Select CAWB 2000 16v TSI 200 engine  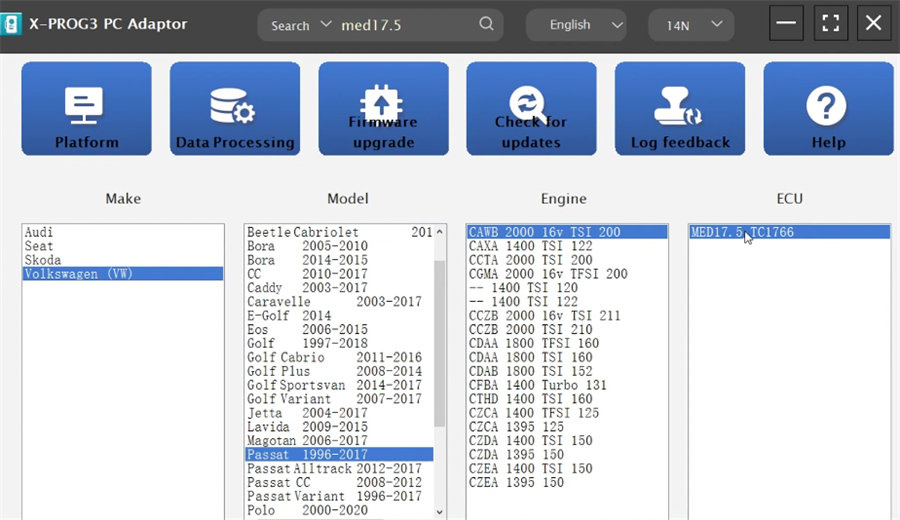click(567, 232)
